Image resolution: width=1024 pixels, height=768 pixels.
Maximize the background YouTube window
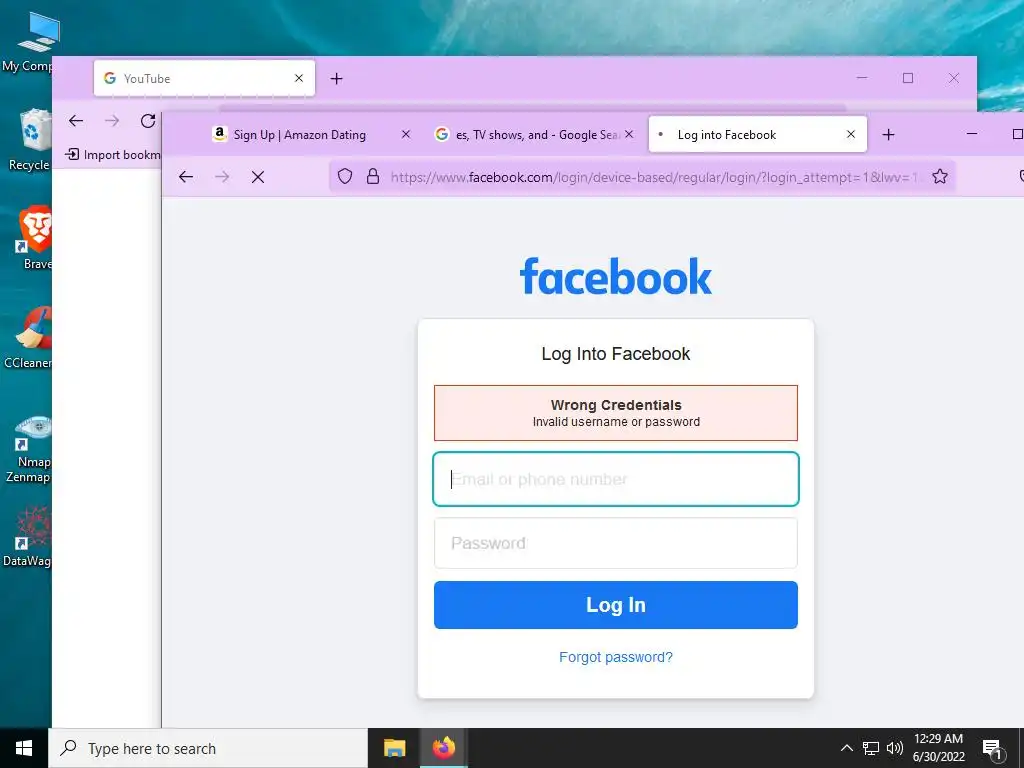click(908, 78)
